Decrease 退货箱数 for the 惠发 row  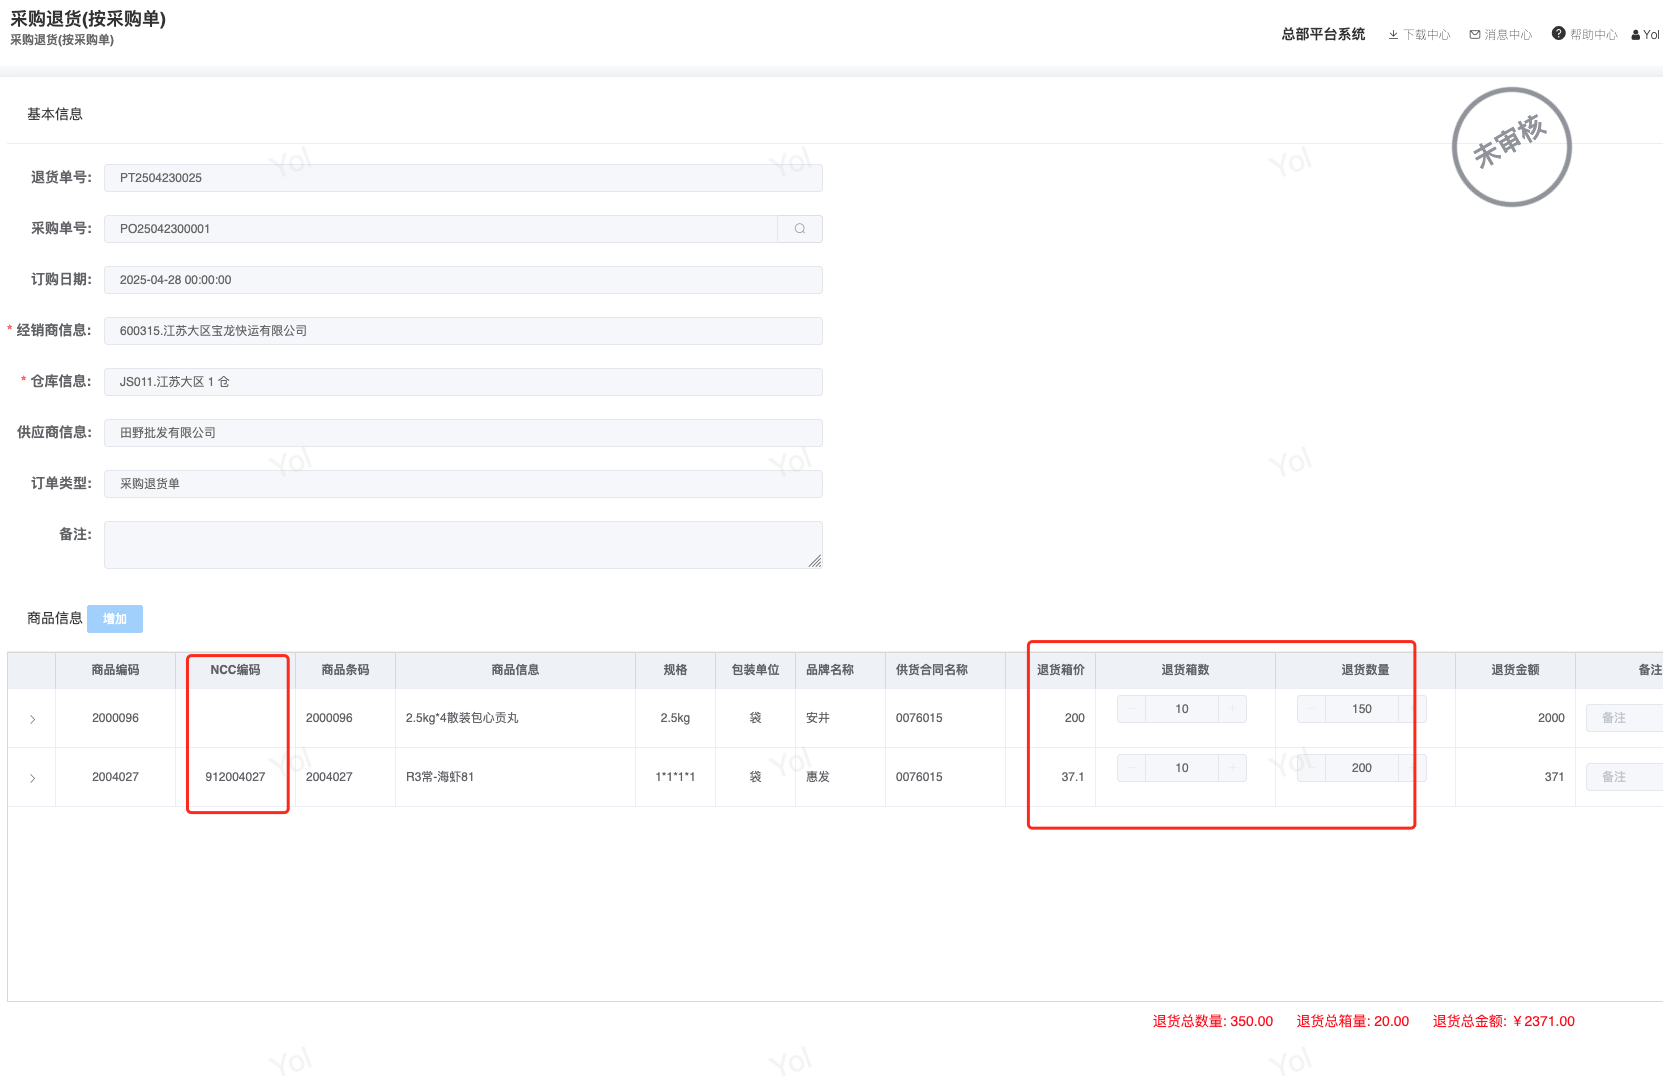1131,768
